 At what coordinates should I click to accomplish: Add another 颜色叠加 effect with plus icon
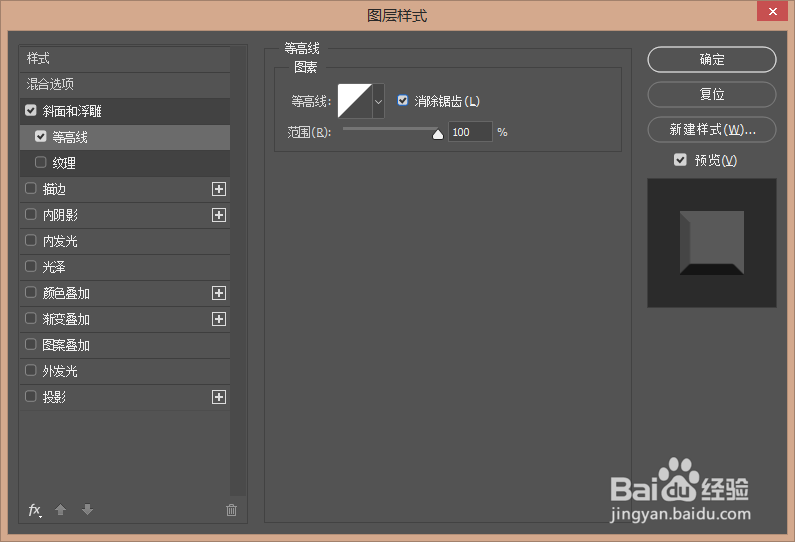coord(219,293)
